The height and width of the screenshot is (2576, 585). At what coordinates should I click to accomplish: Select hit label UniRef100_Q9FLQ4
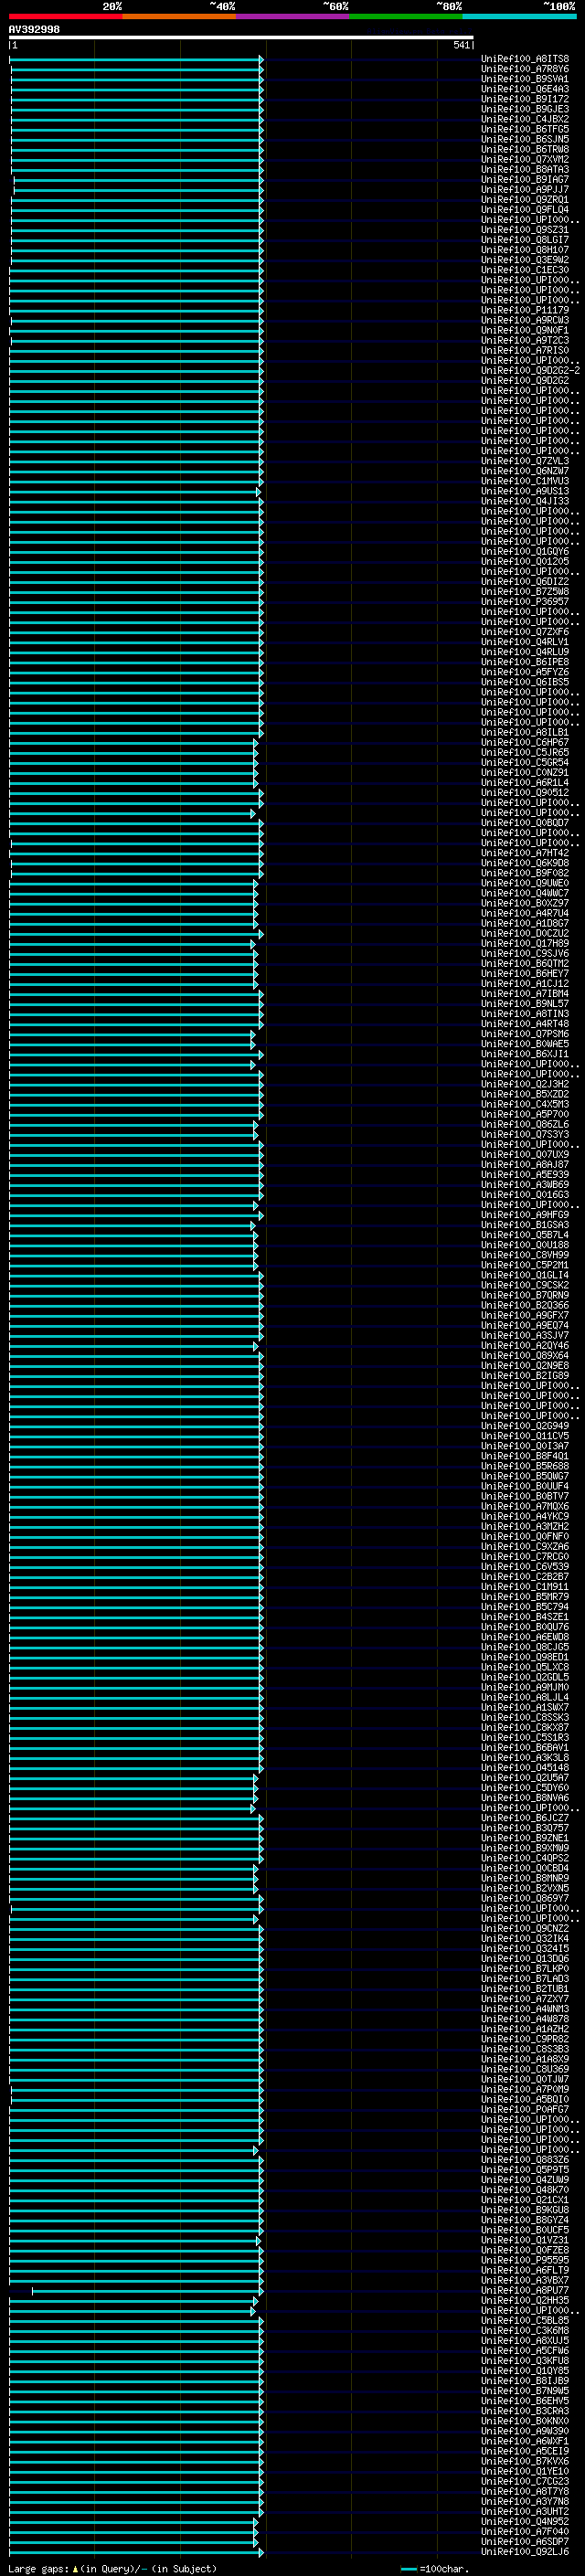(525, 210)
